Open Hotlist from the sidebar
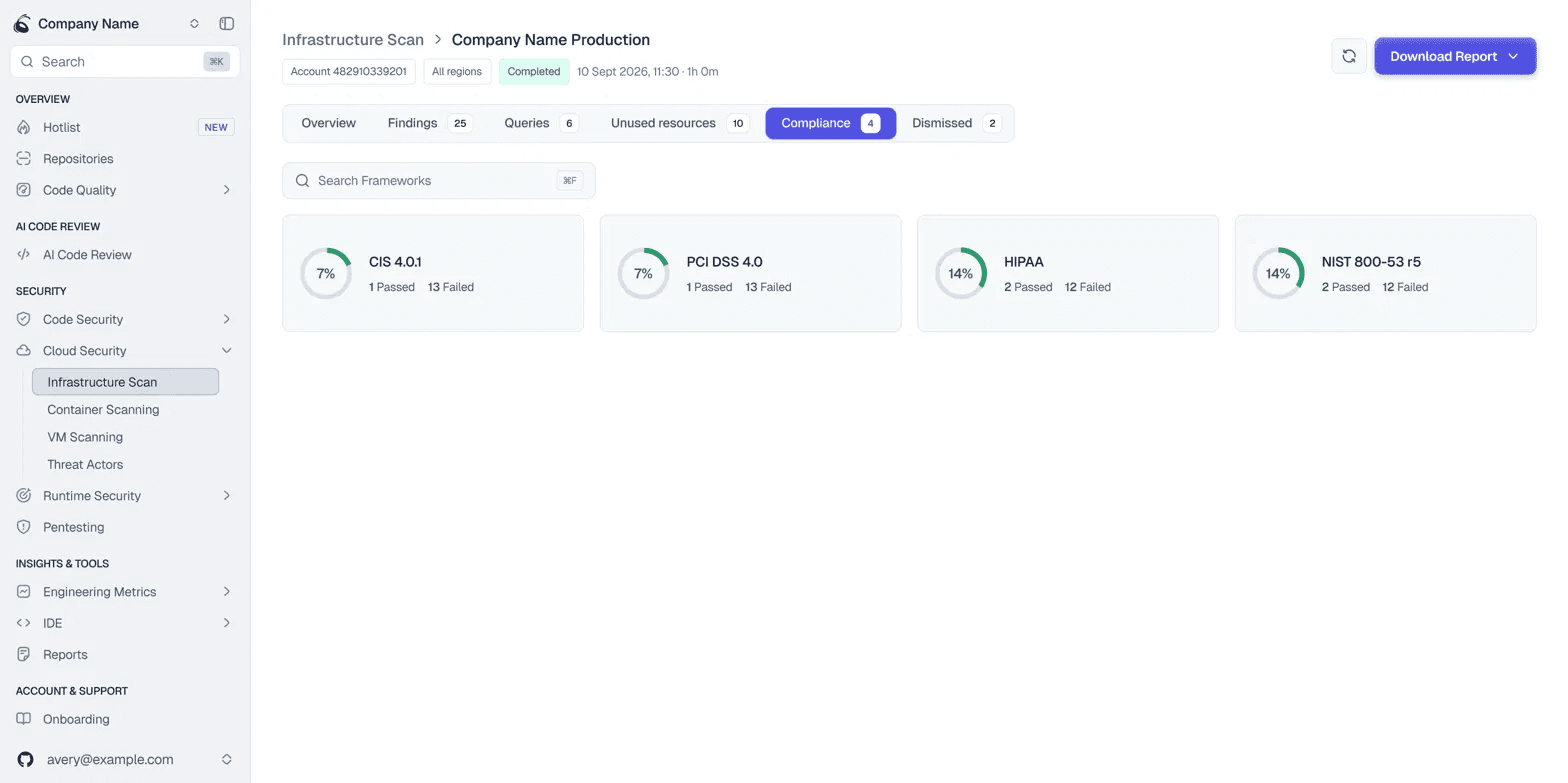This screenshot has height=783, width=1568. click(125, 127)
